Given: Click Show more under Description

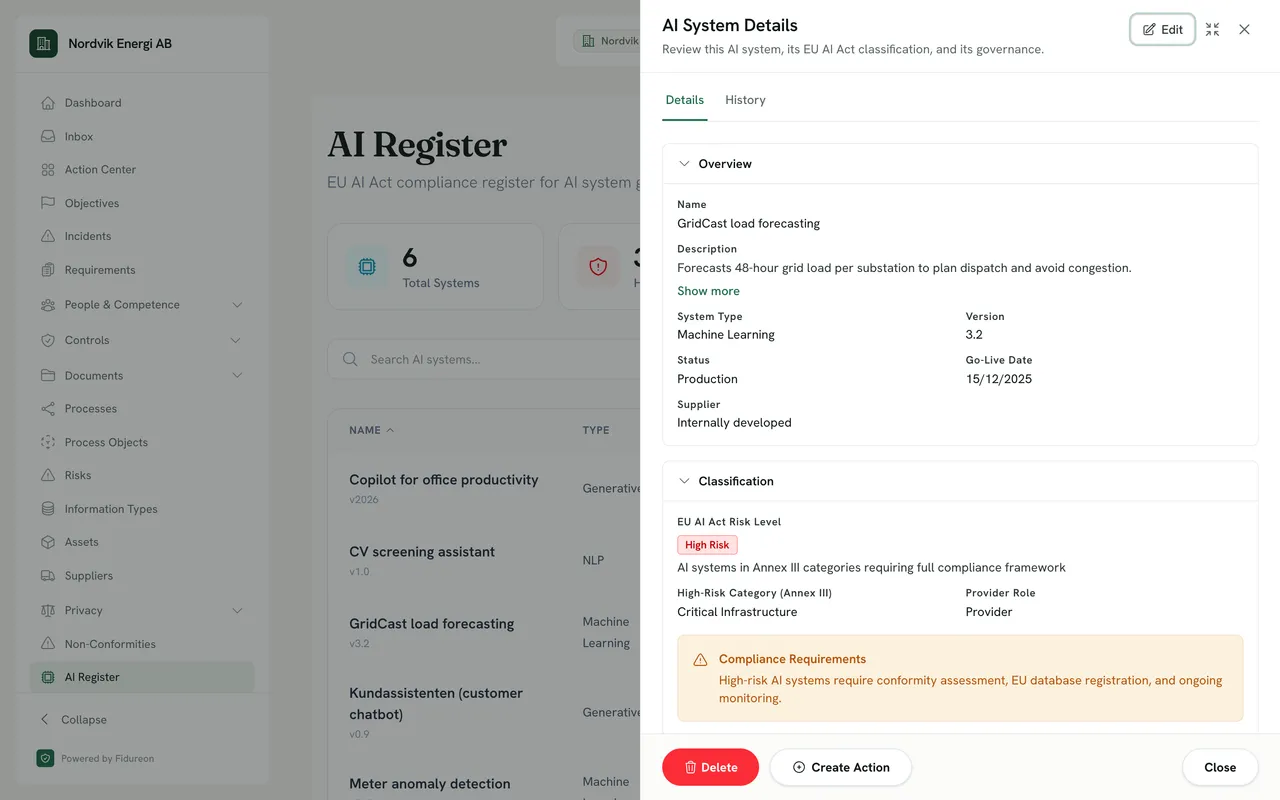Looking at the screenshot, I should coord(708,291).
